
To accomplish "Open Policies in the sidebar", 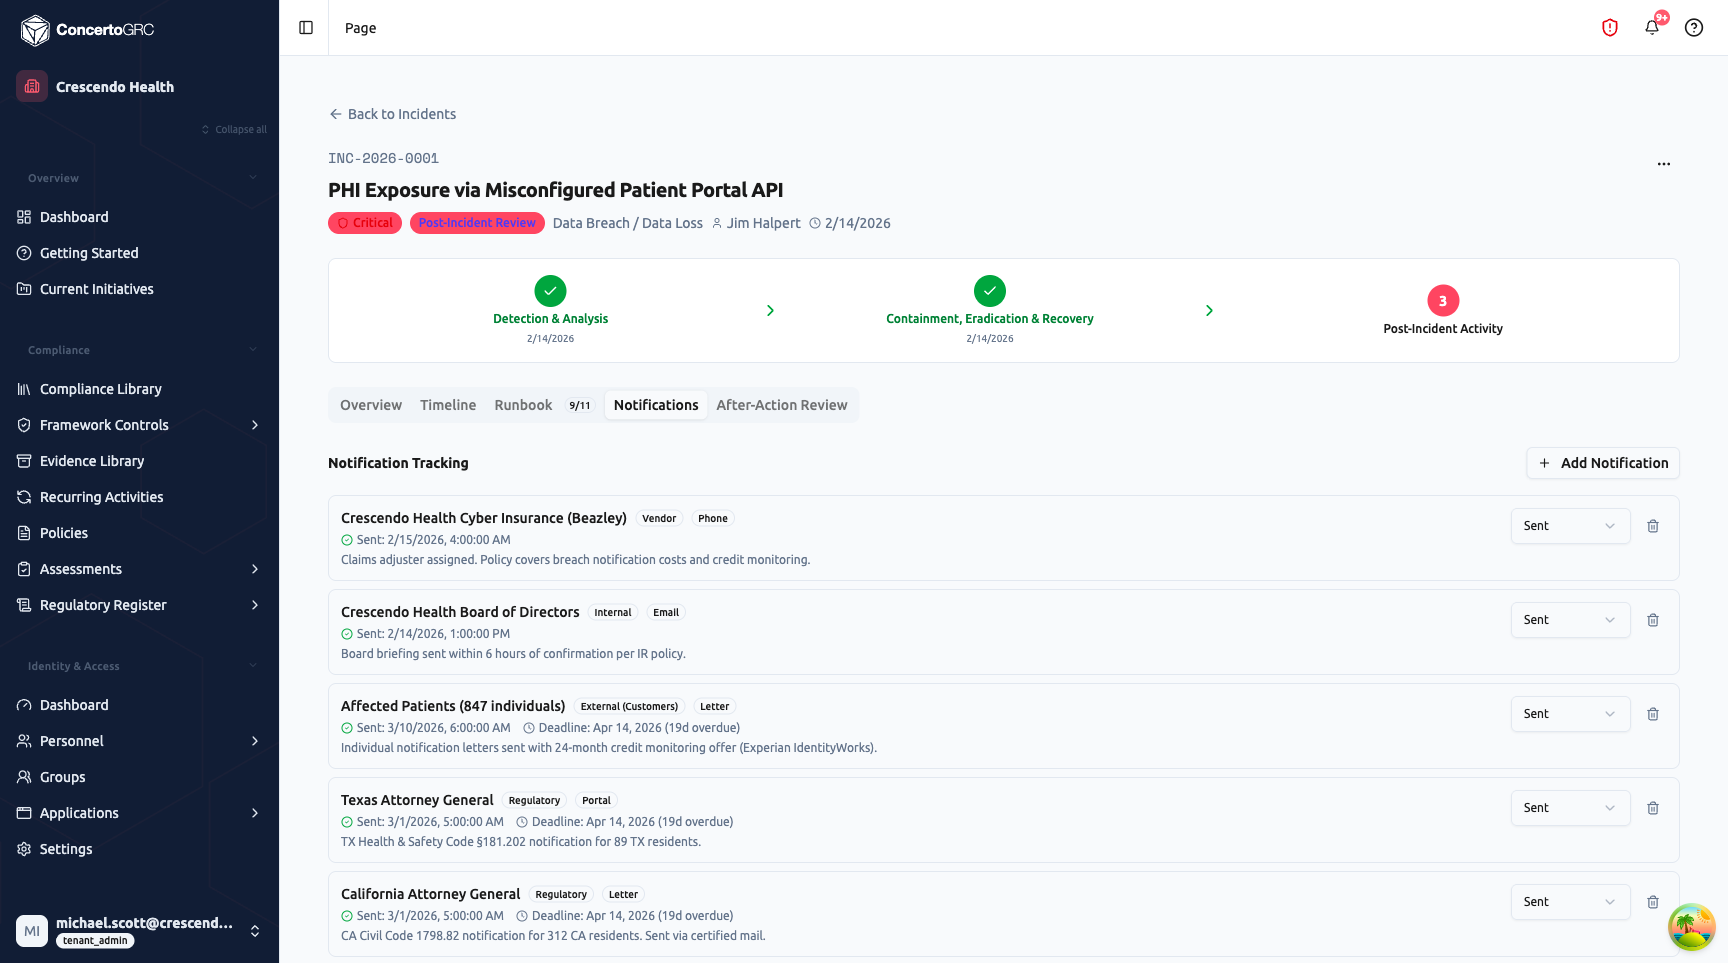I will pos(139,533).
